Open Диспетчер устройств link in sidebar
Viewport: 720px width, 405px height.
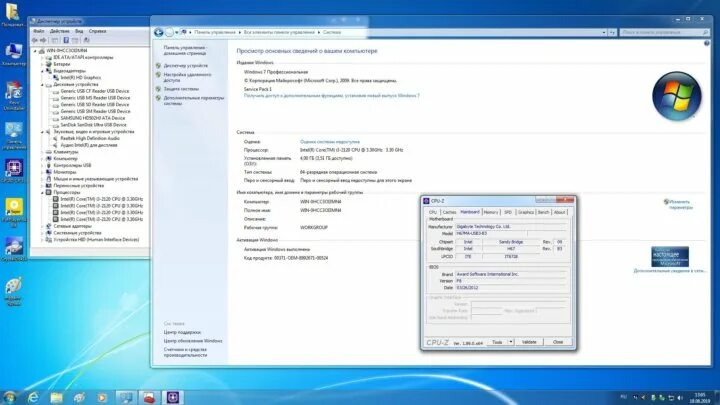(186, 66)
